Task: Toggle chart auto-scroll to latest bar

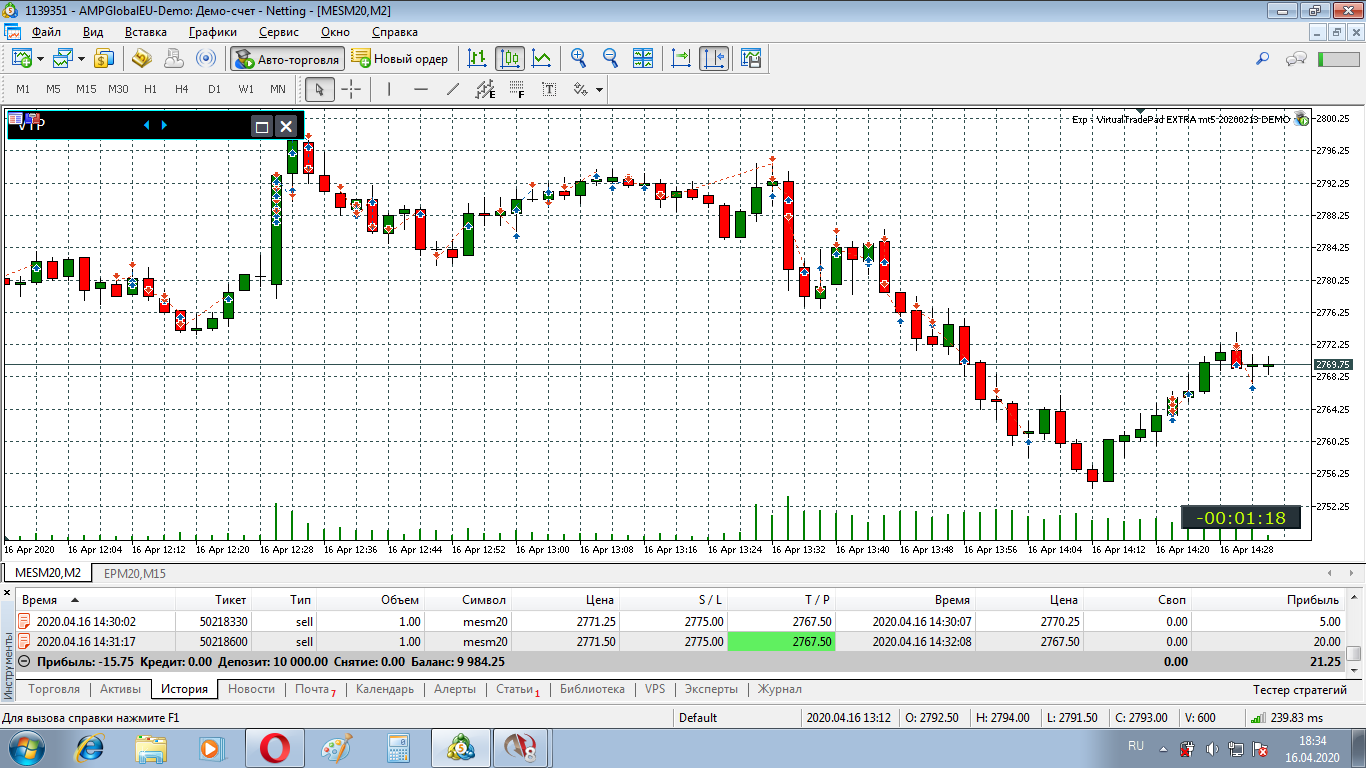Action: click(682, 58)
